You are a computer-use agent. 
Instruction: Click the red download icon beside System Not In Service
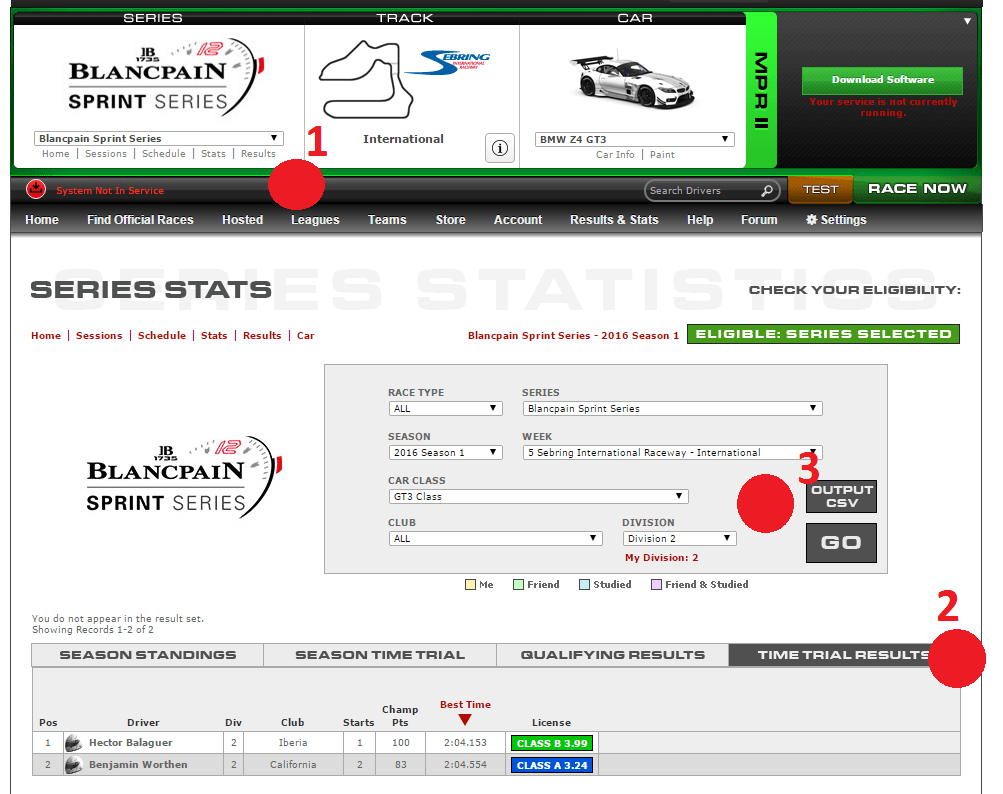pos(36,189)
